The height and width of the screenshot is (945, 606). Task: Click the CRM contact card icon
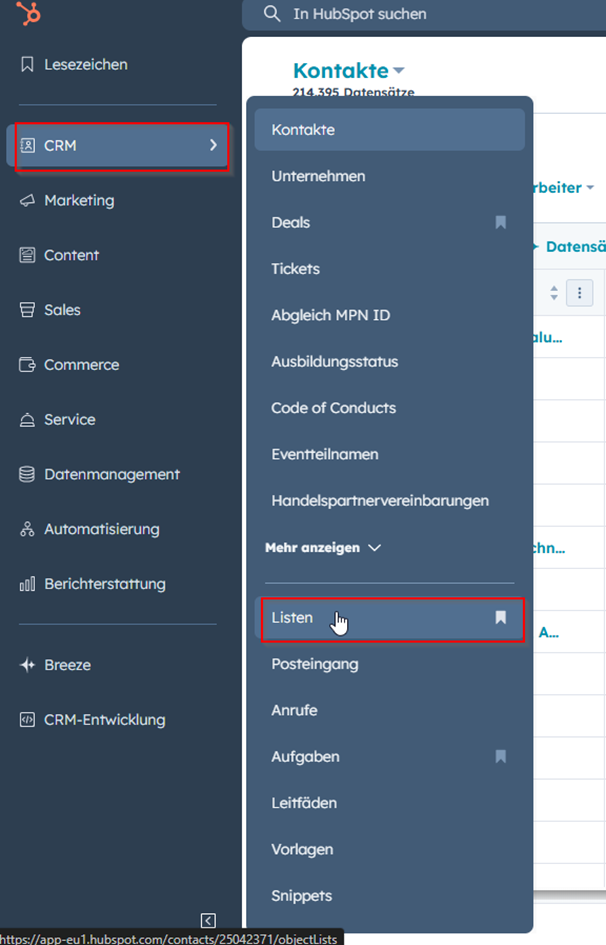(27, 145)
